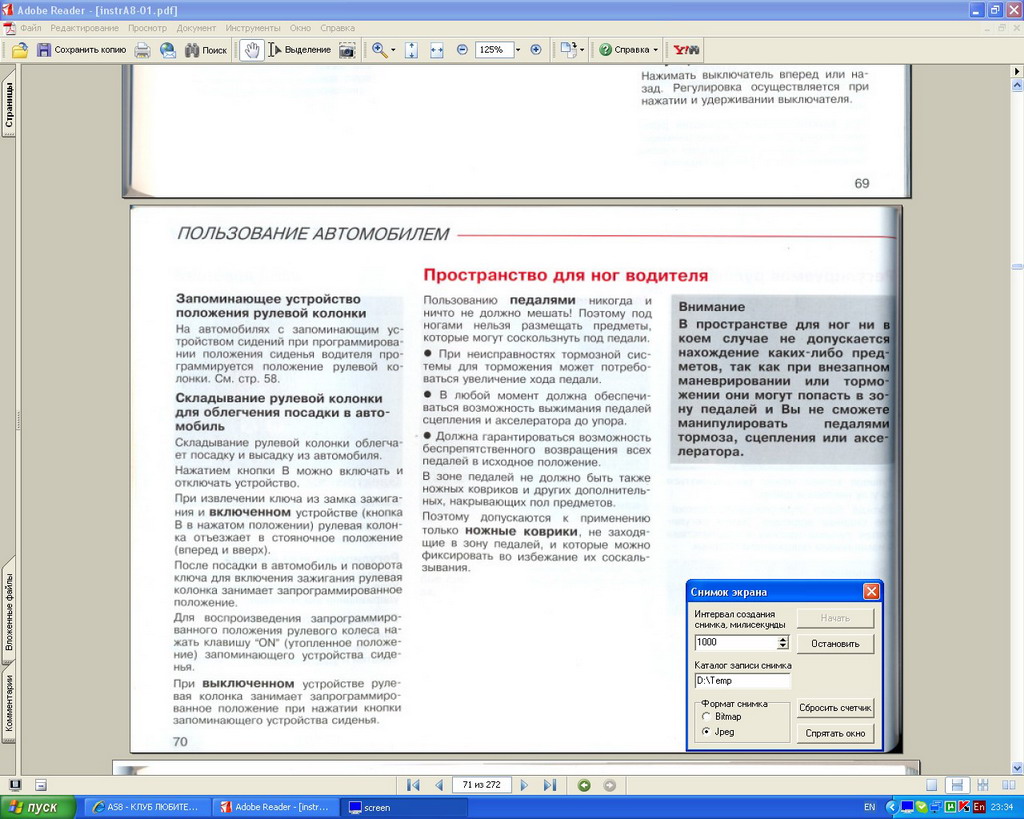Expand the Справка toolbar dropdown

pyautogui.click(x=655, y=50)
